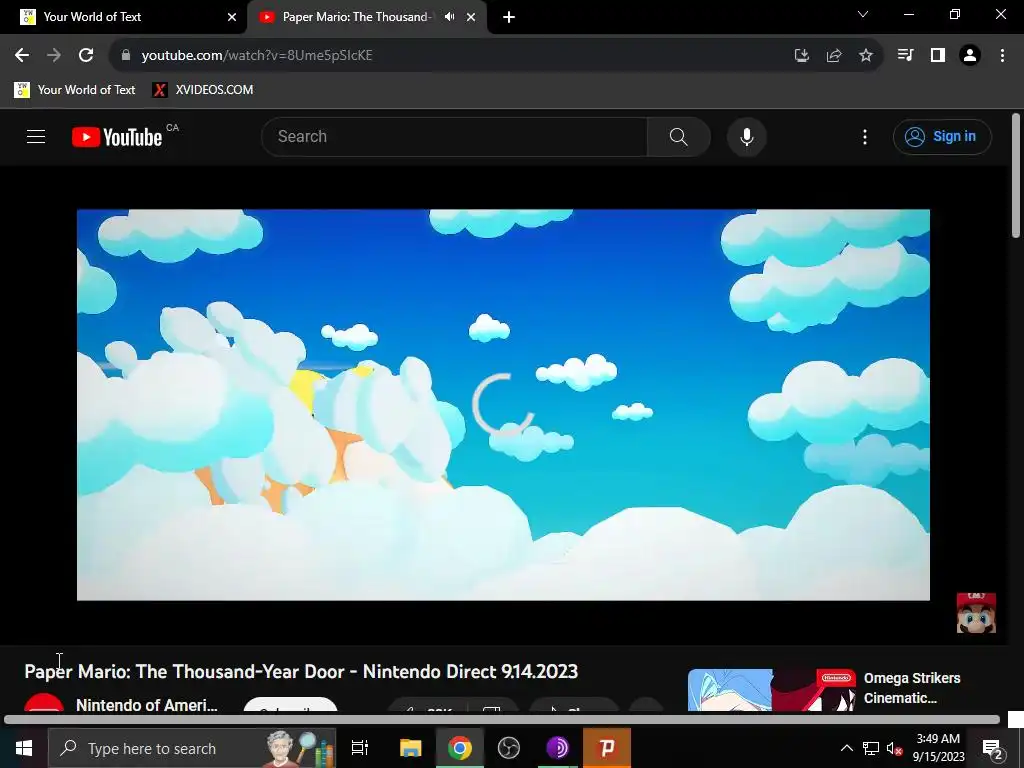This screenshot has height=768, width=1024.
Task: Click the Windows taskbar search box
Action: click(x=192, y=748)
